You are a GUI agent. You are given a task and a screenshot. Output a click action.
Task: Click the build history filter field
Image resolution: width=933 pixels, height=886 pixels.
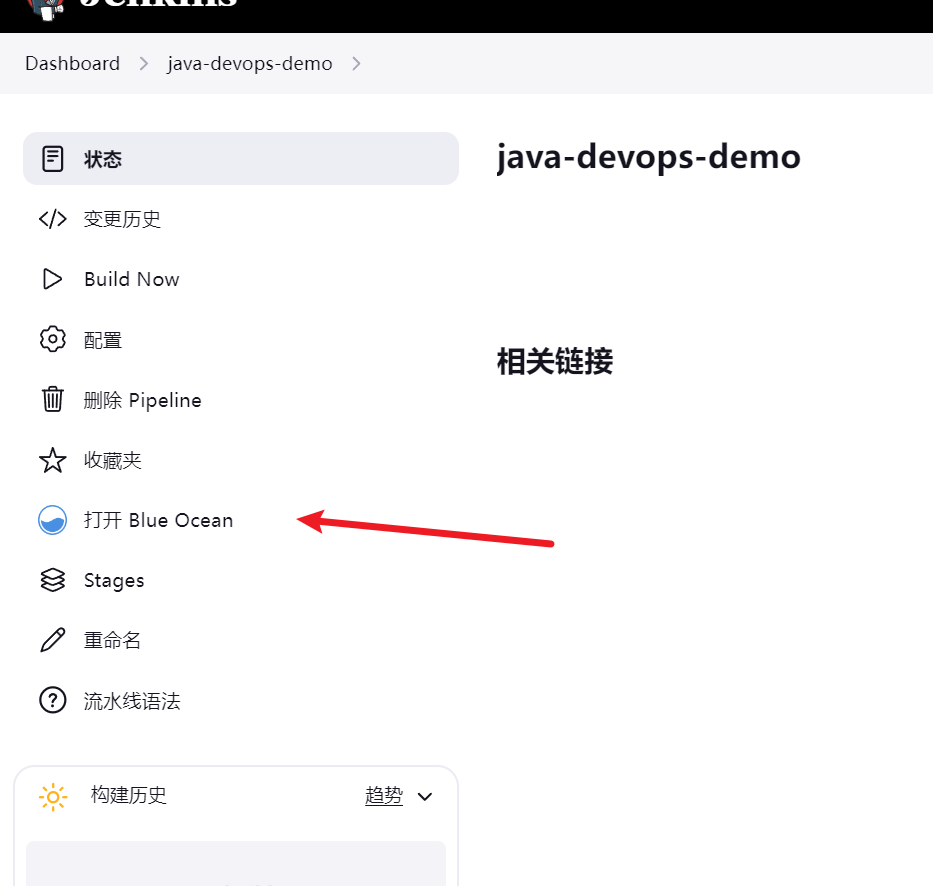point(236,863)
